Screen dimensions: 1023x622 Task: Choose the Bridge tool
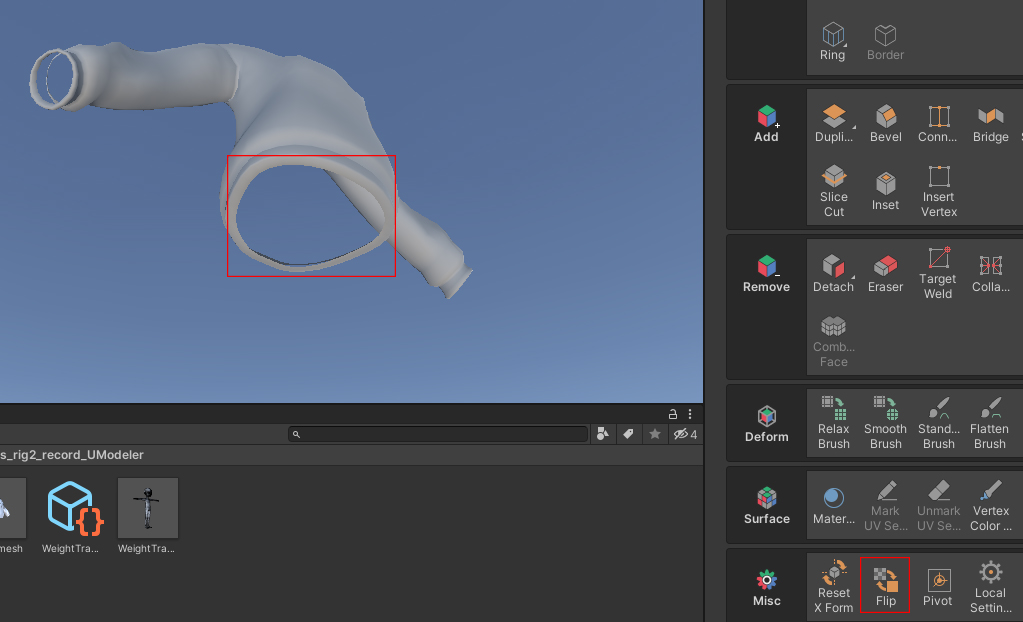click(990, 123)
